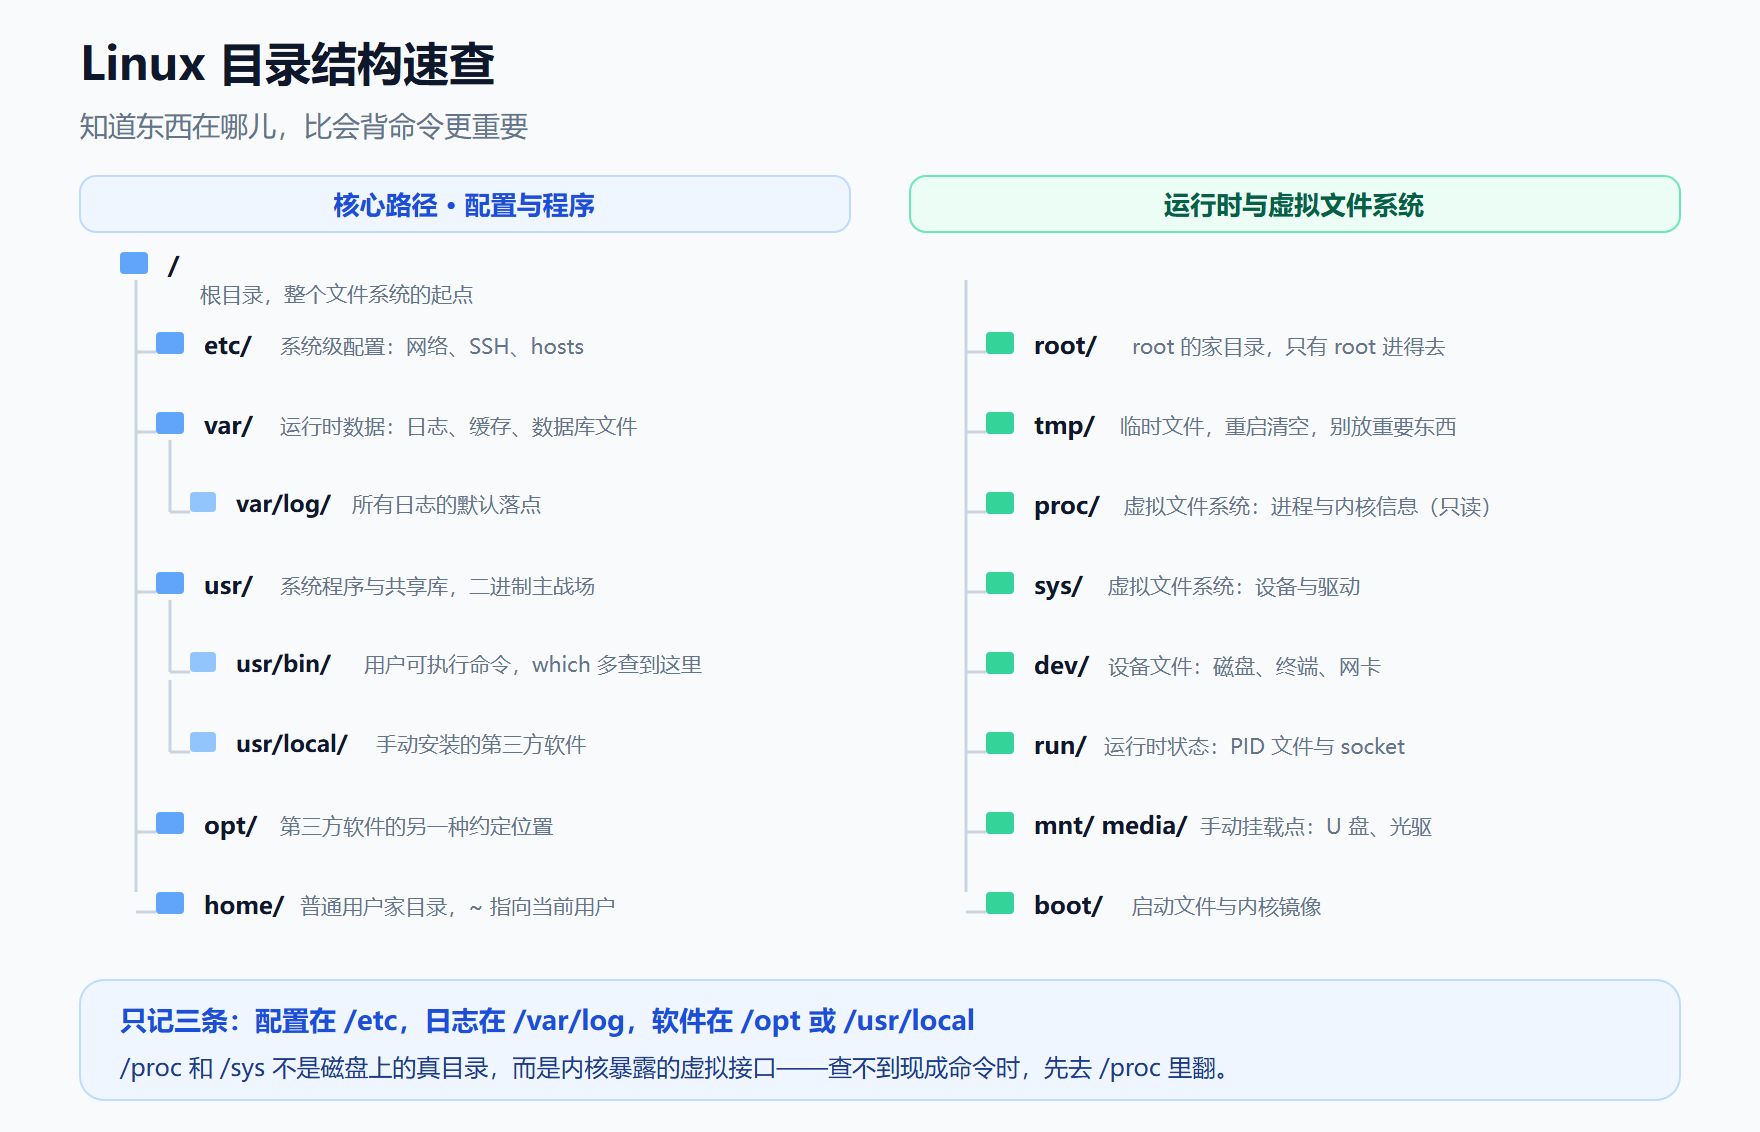Click the description 所有日志的默认落点
Screen dimensions: 1760x1132
coord(446,505)
